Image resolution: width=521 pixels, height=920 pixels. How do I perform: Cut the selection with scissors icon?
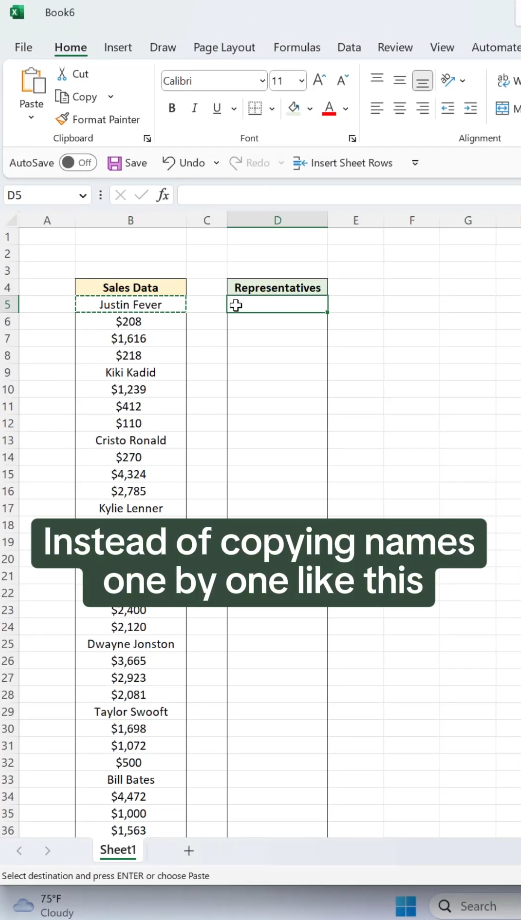coord(62,74)
